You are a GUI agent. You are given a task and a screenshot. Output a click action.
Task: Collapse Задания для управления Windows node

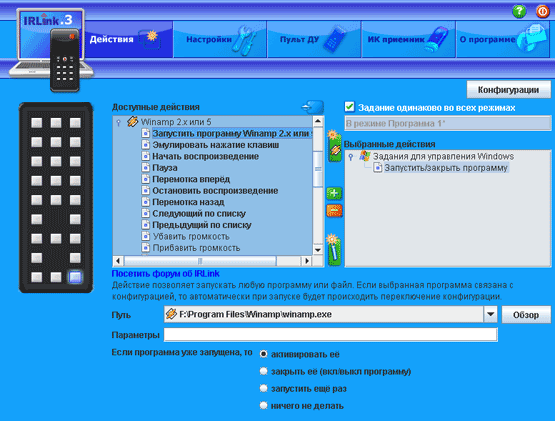click(351, 157)
